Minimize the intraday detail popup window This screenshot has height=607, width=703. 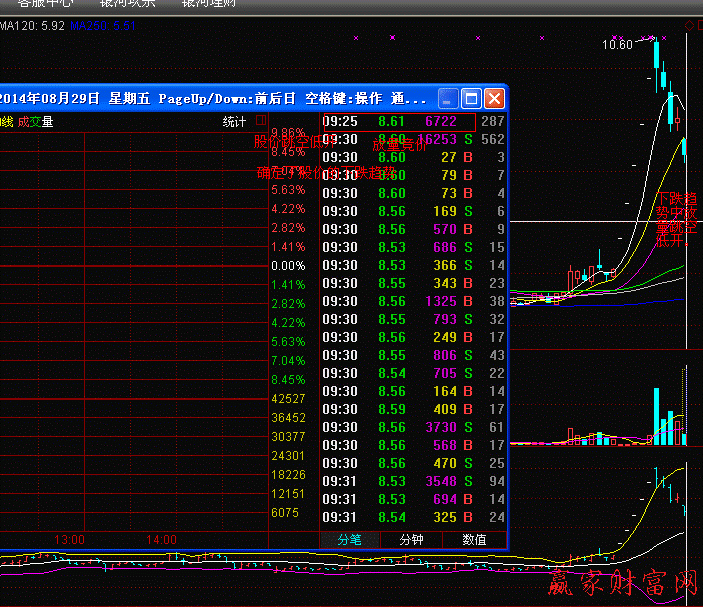click(x=449, y=98)
